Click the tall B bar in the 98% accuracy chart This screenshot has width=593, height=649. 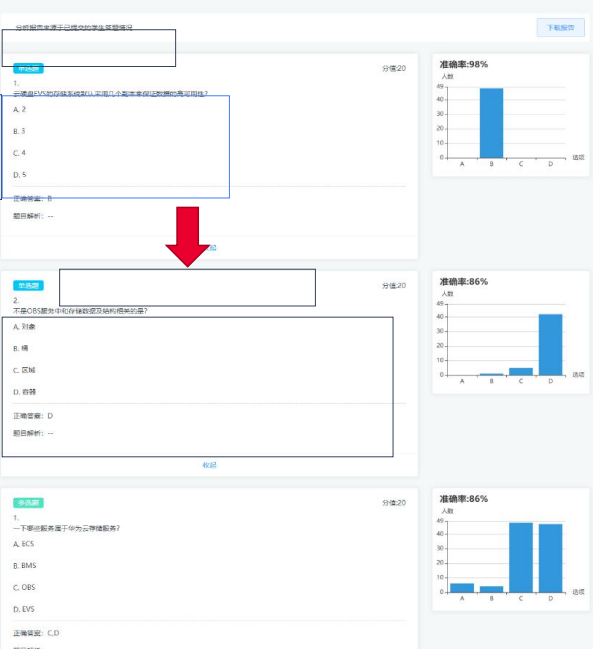(492, 123)
